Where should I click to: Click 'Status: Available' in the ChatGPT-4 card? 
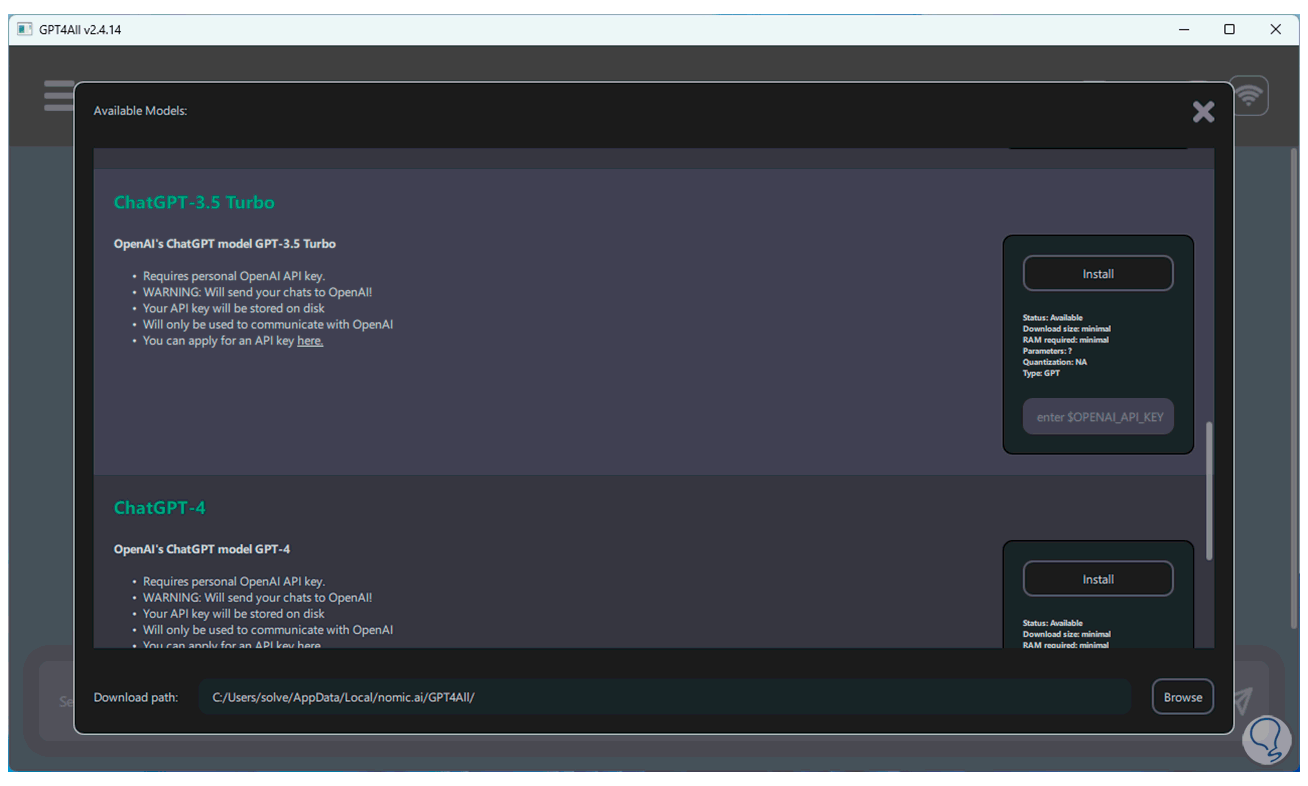[x=1053, y=623]
